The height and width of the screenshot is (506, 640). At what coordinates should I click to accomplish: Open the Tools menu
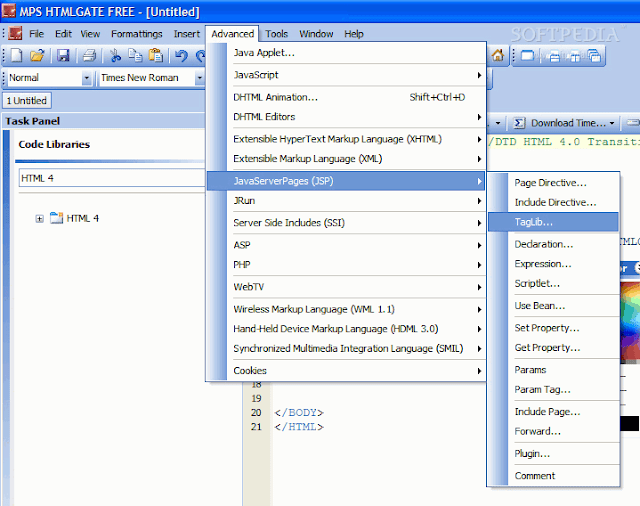point(276,34)
